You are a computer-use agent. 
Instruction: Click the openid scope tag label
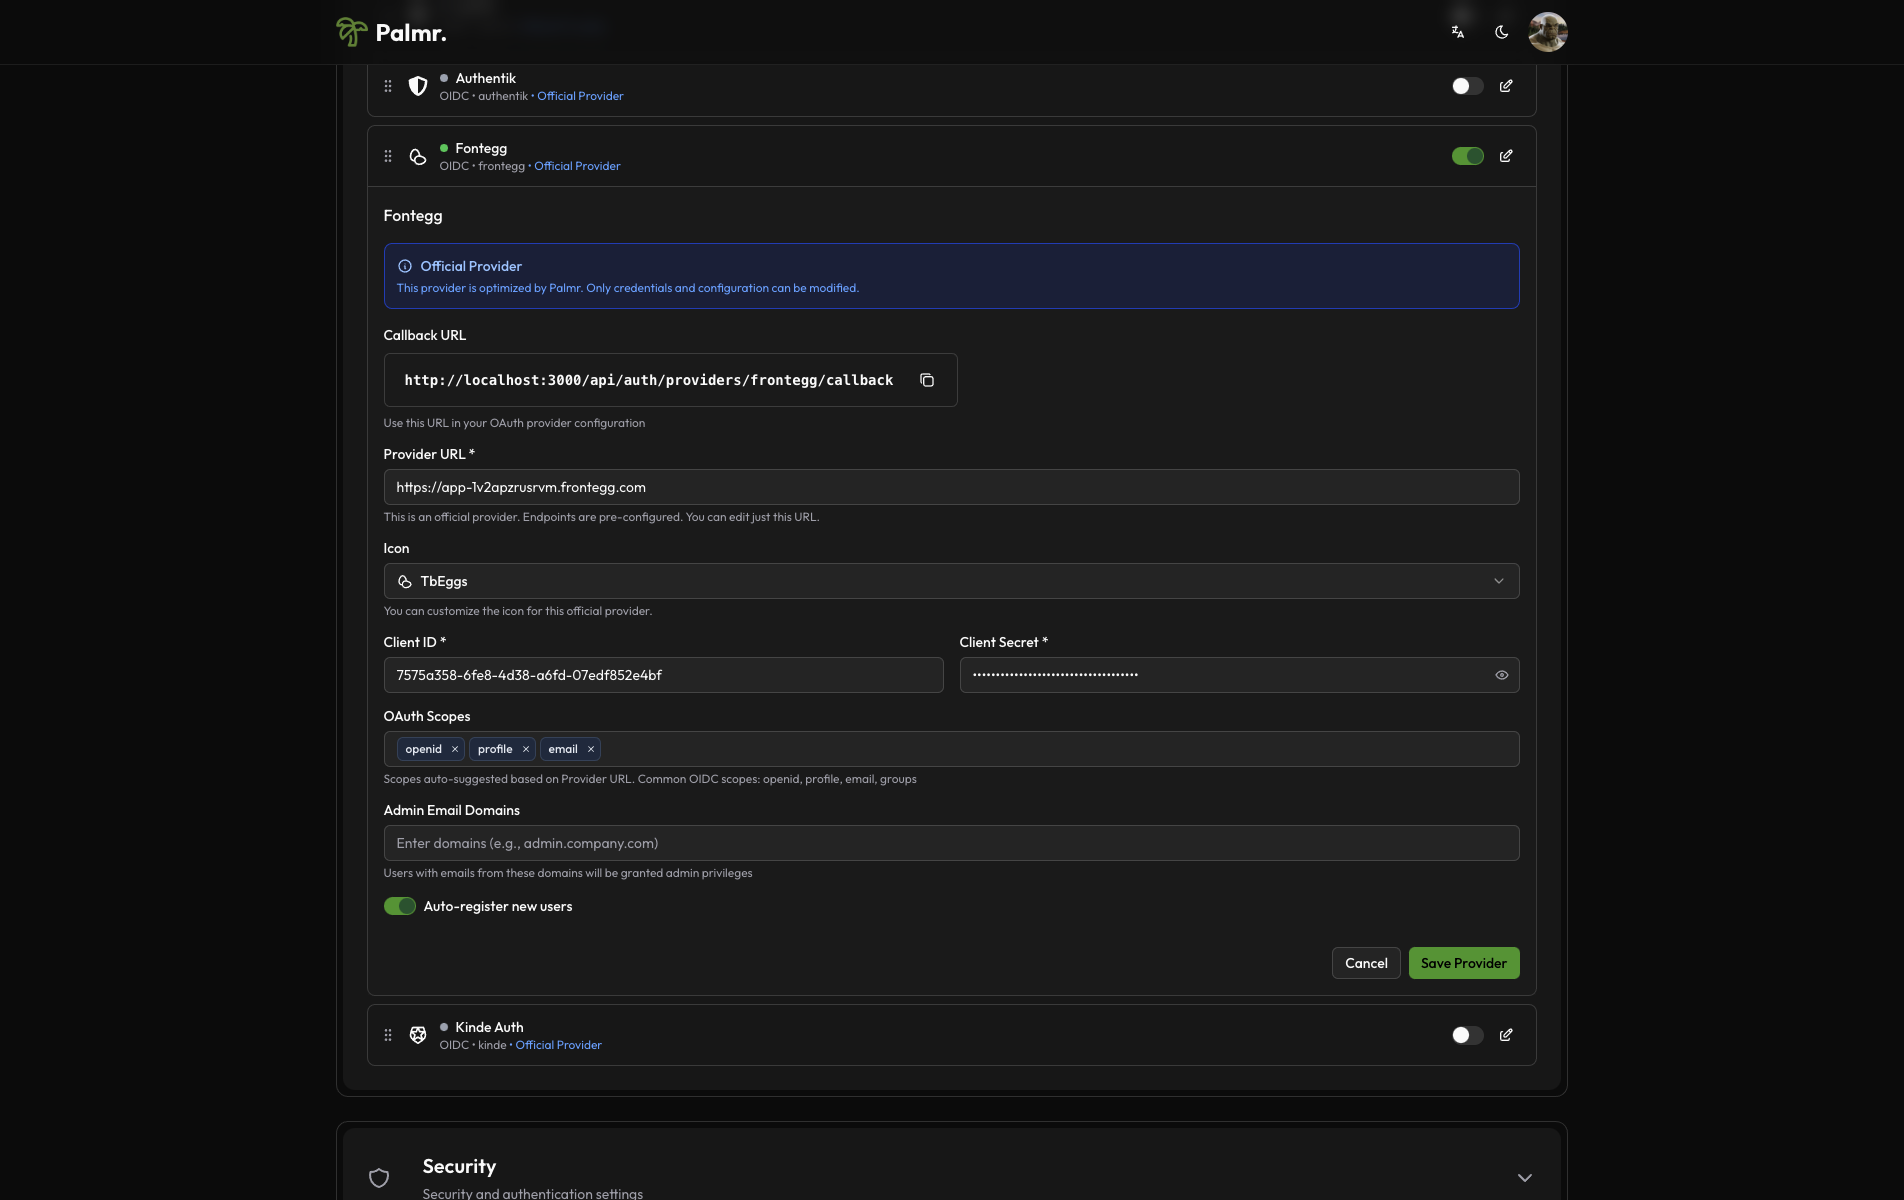[423, 749]
